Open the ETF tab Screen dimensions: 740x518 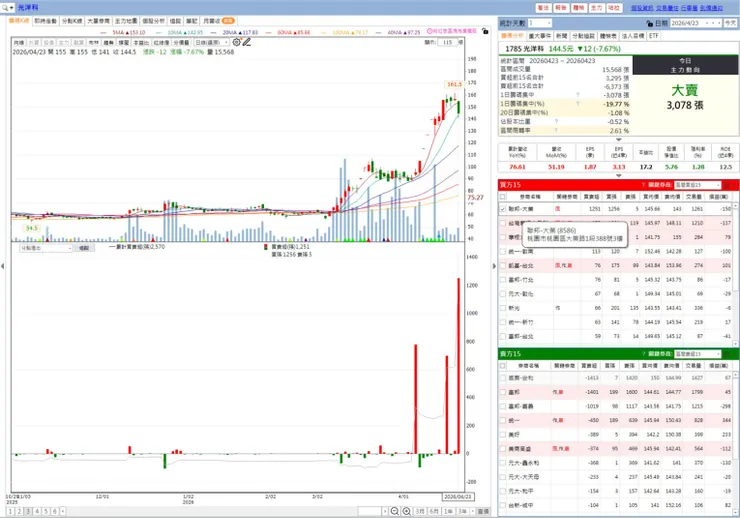click(x=654, y=36)
